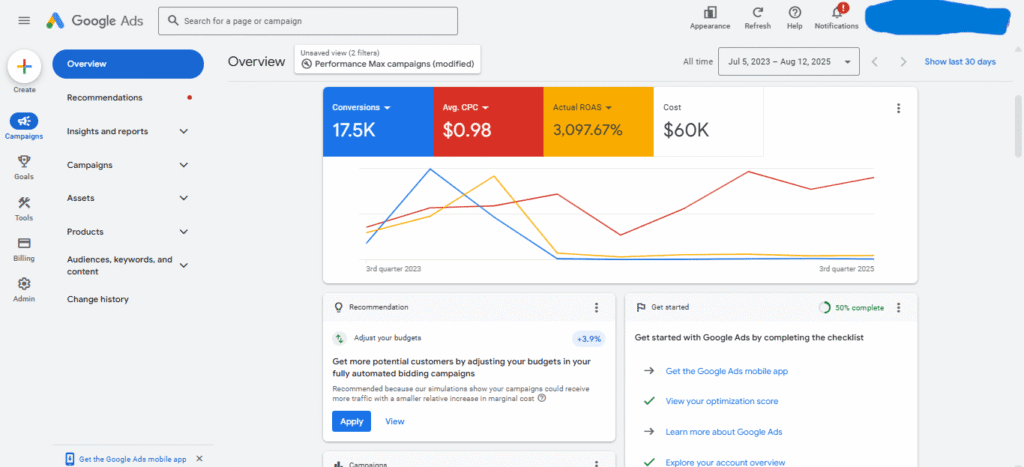Open the Recommendations menu item

(x=105, y=98)
